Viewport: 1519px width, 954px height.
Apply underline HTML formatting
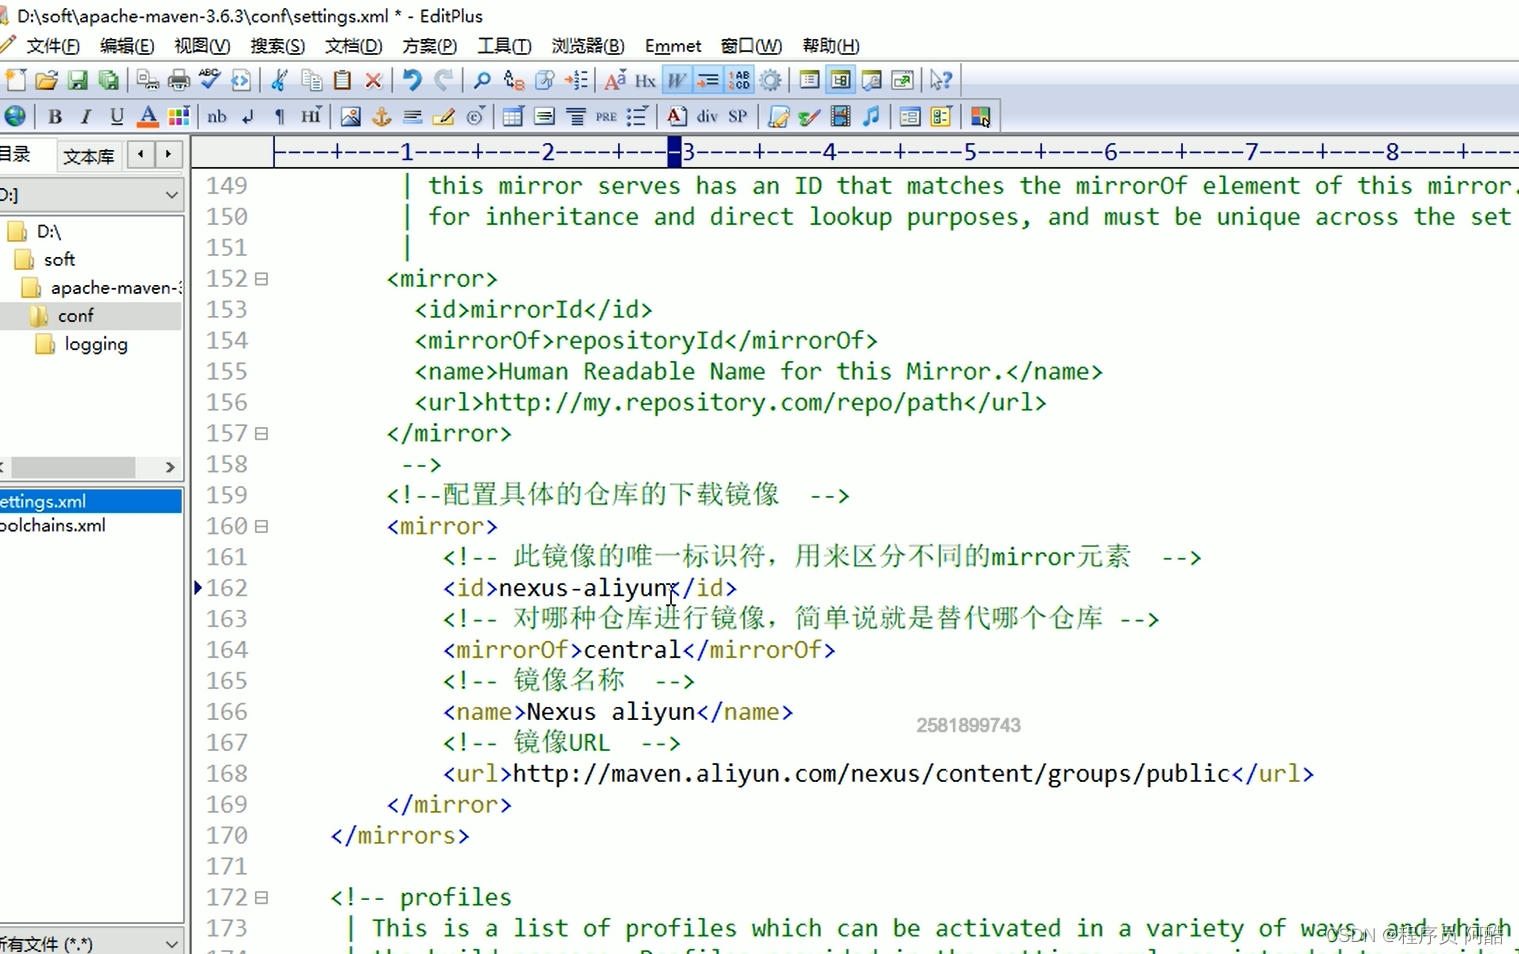117,116
